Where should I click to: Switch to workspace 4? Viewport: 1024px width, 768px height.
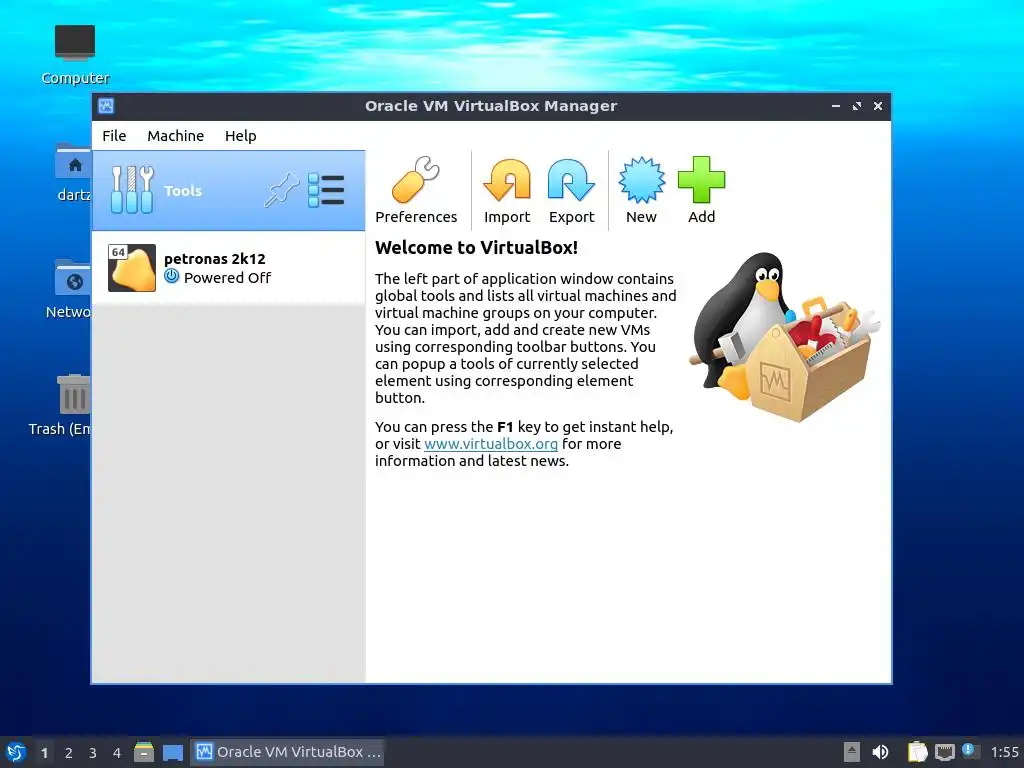pos(116,753)
